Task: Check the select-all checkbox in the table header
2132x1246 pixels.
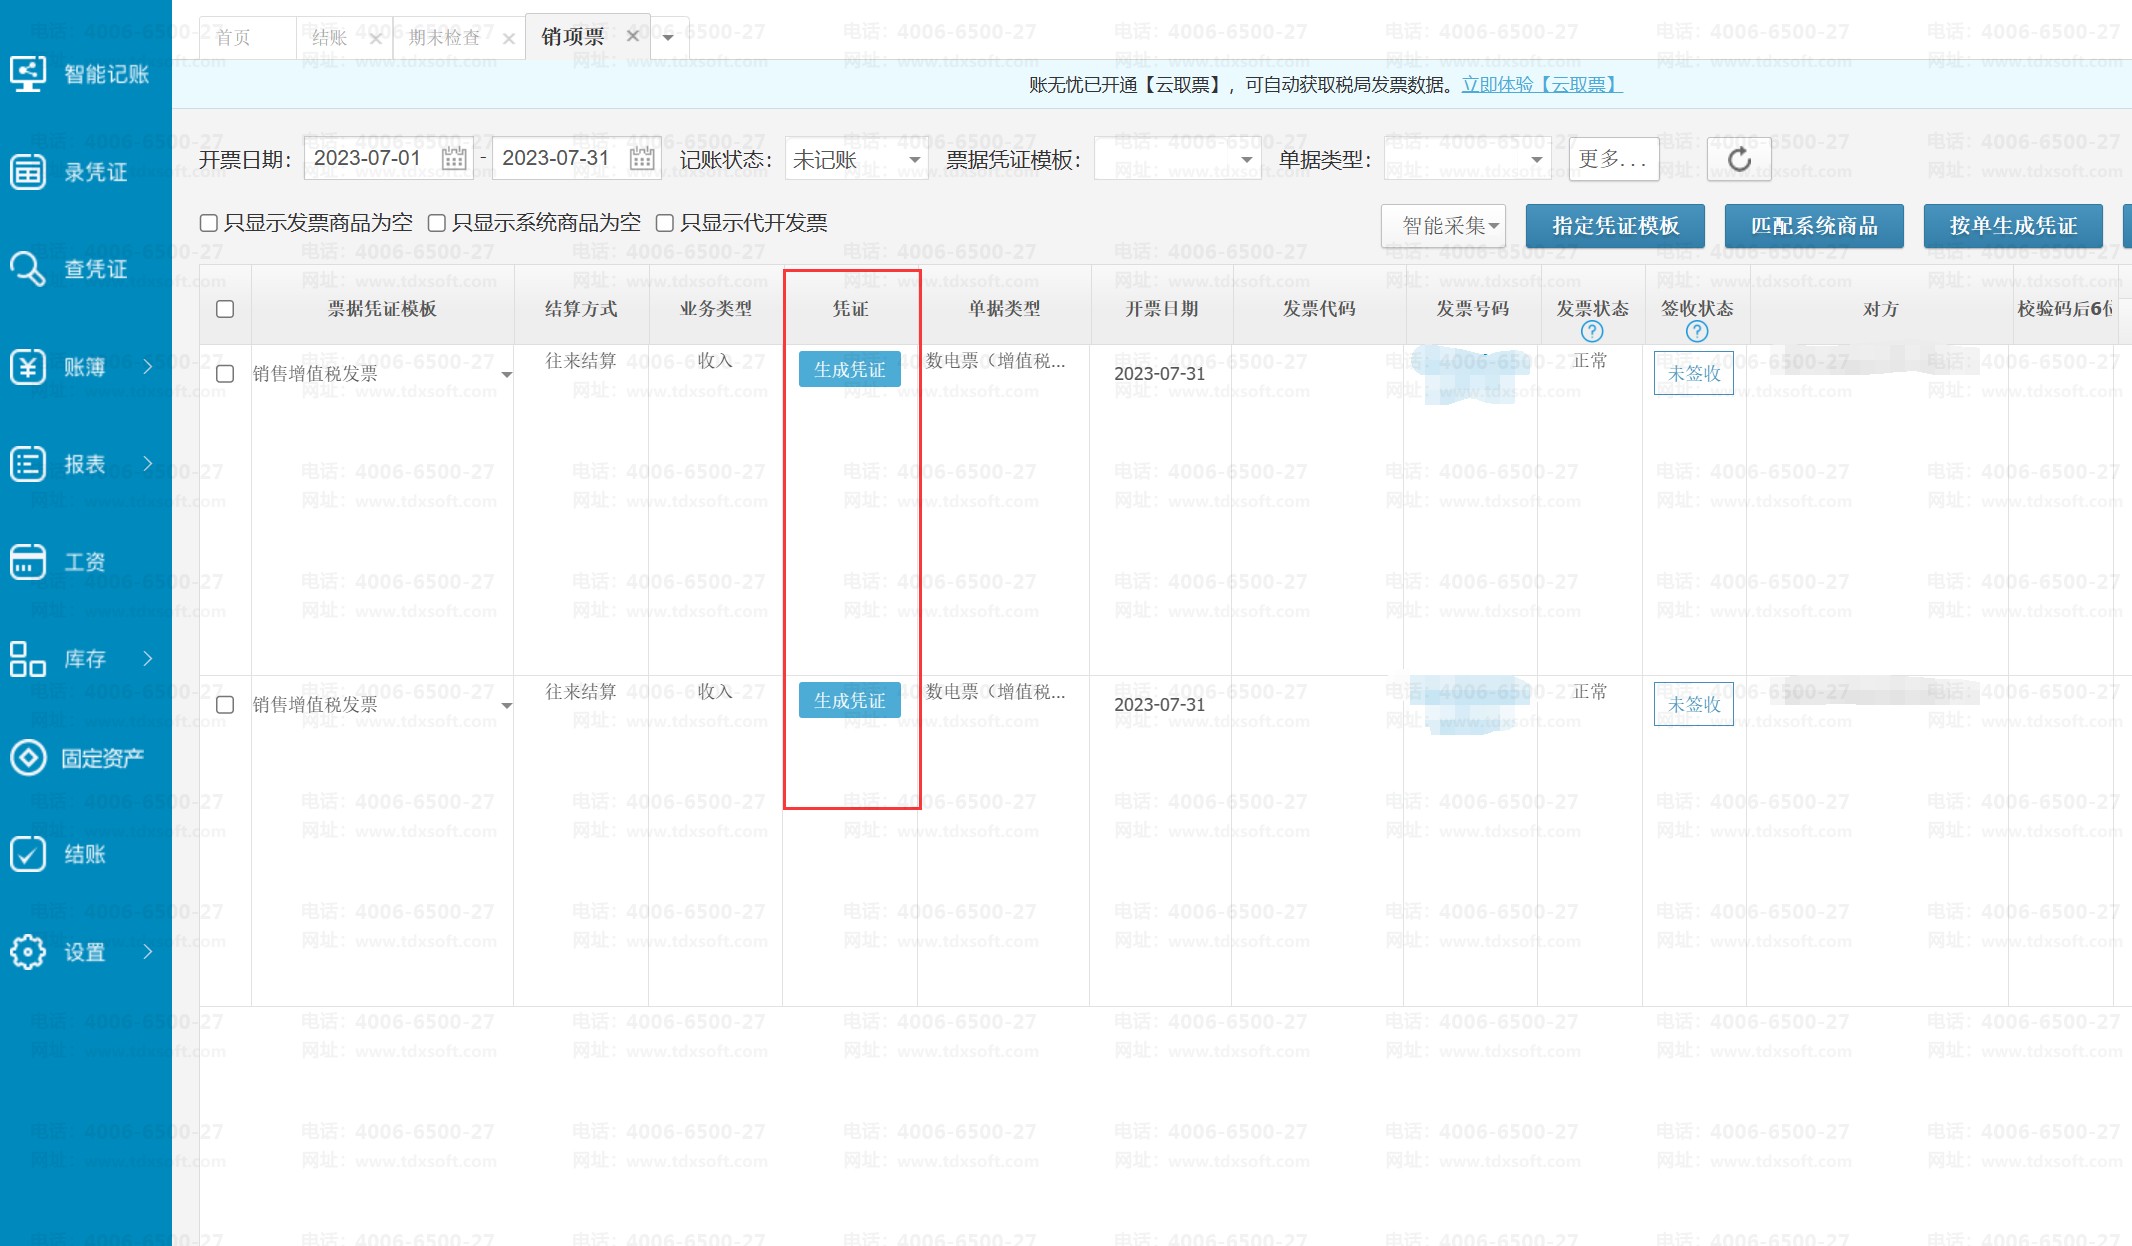Action: point(225,309)
